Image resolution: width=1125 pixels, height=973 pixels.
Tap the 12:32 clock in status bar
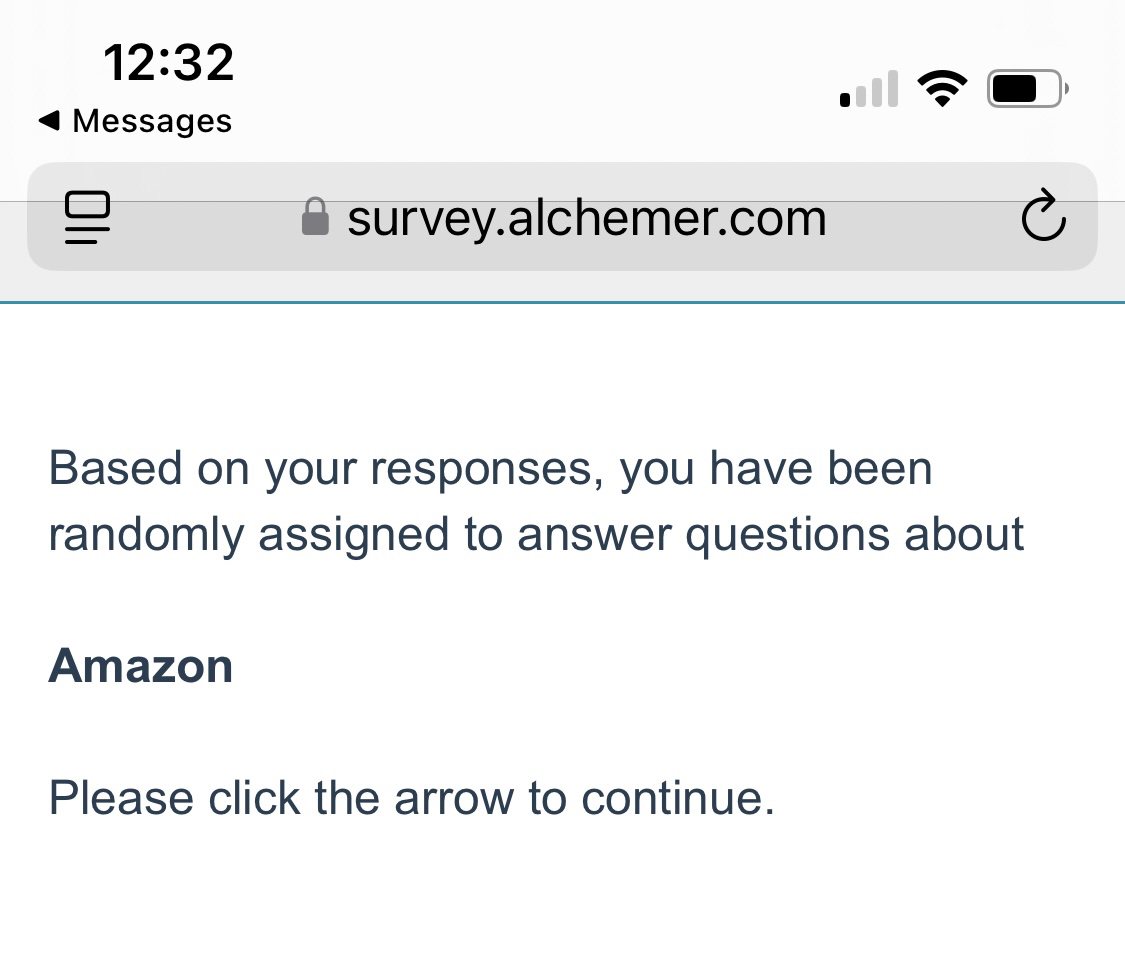click(x=168, y=63)
